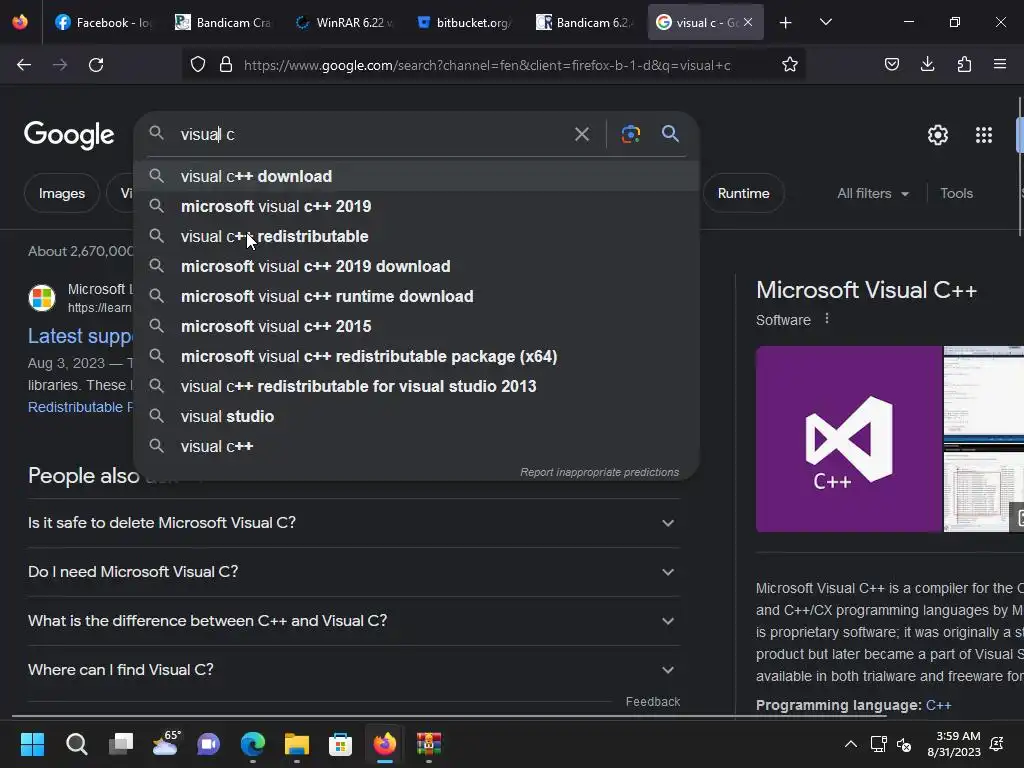Filter results by Images chip
1024x768 pixels.
[61, 193]
